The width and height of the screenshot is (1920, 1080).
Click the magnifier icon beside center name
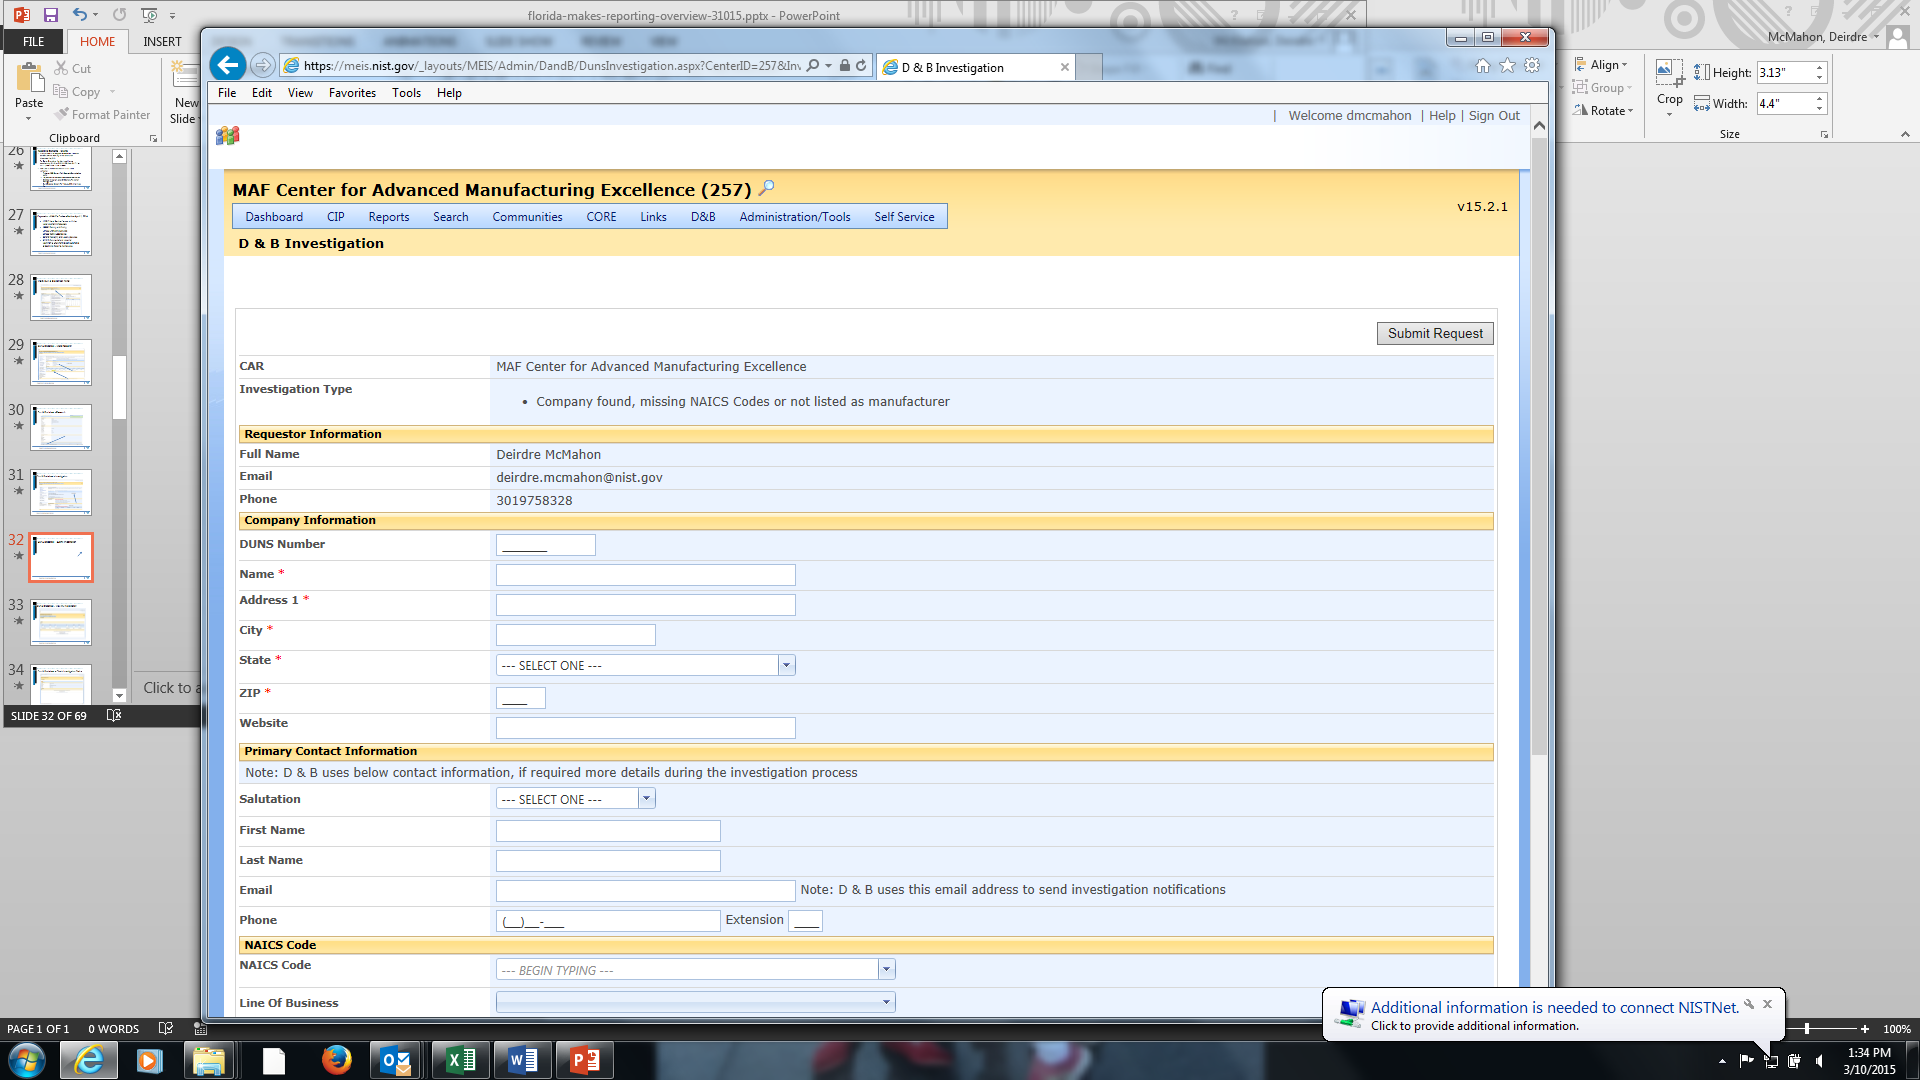tap(767, 188)
